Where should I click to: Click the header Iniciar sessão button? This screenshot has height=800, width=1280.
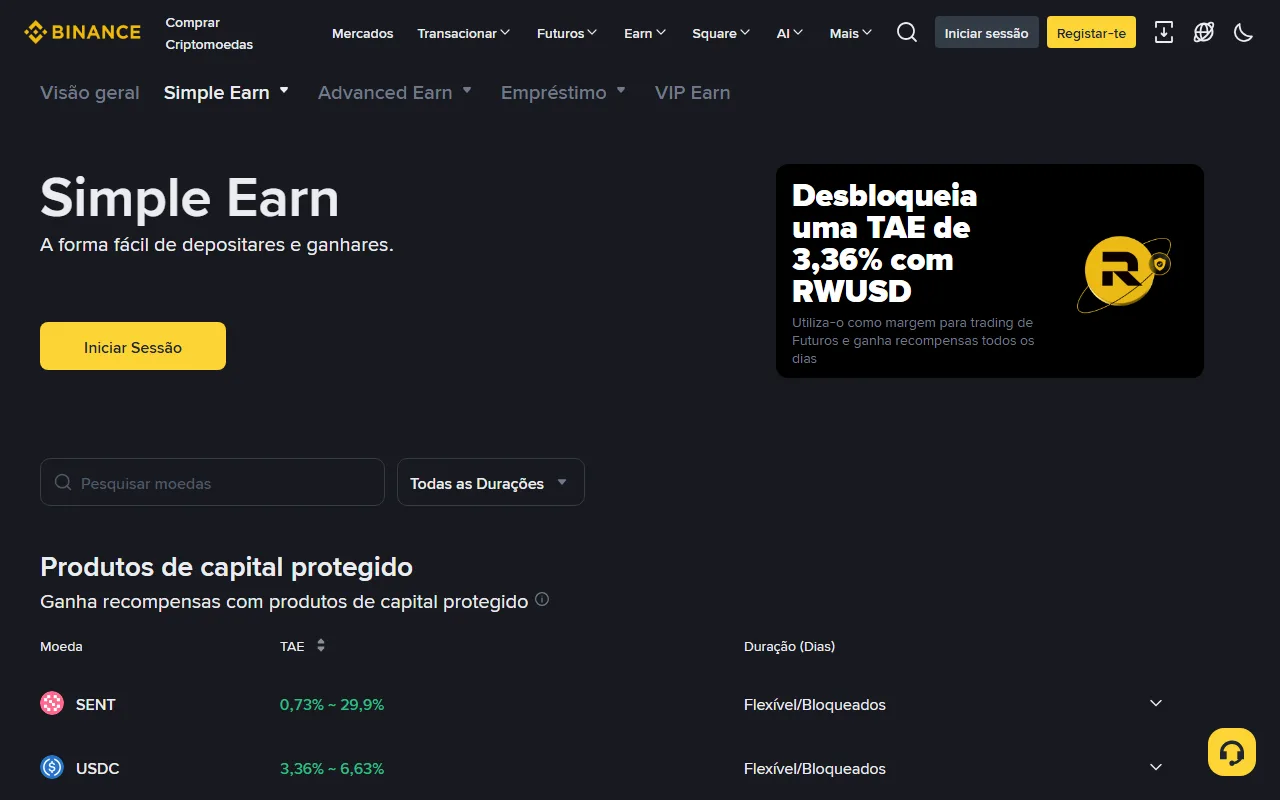[x=987, y=32]
